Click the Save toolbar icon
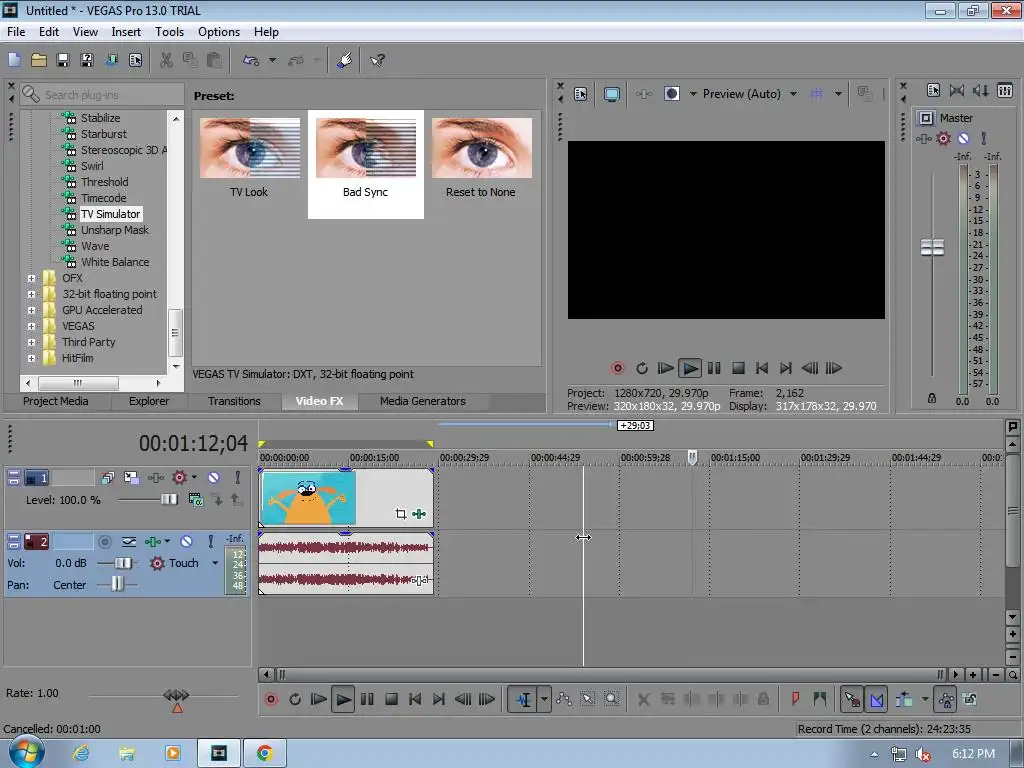The width and height of the screenshot is (1024, 768). click(x=63, y=60)
